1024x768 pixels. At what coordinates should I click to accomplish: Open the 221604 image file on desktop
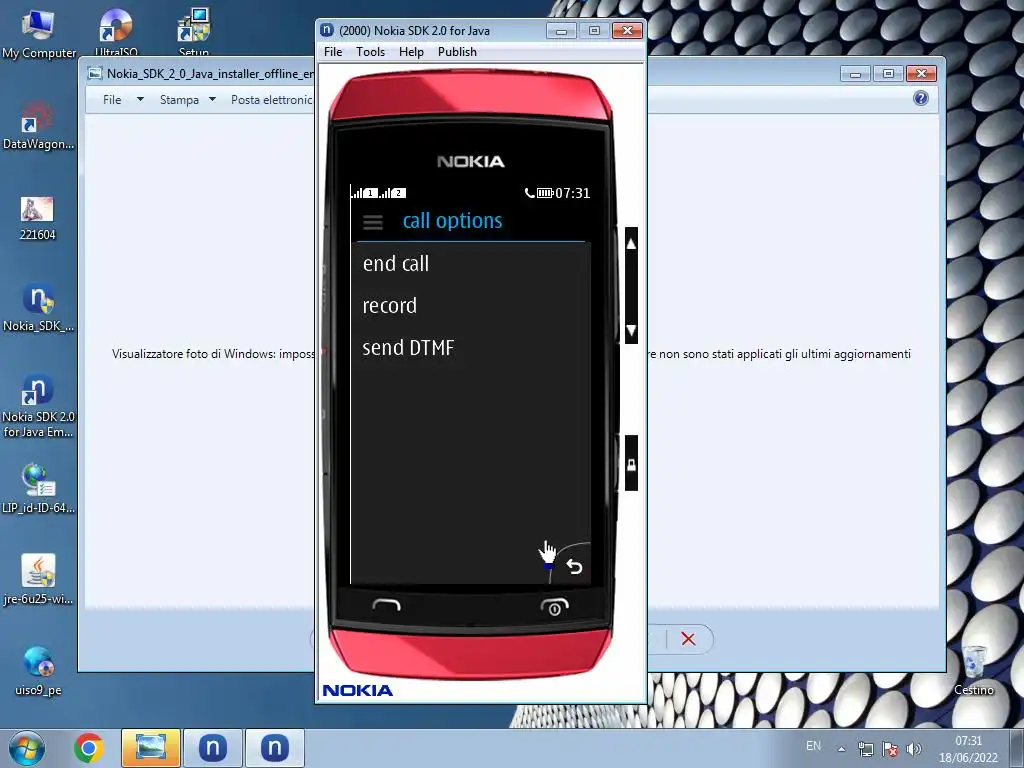point(37,219)
